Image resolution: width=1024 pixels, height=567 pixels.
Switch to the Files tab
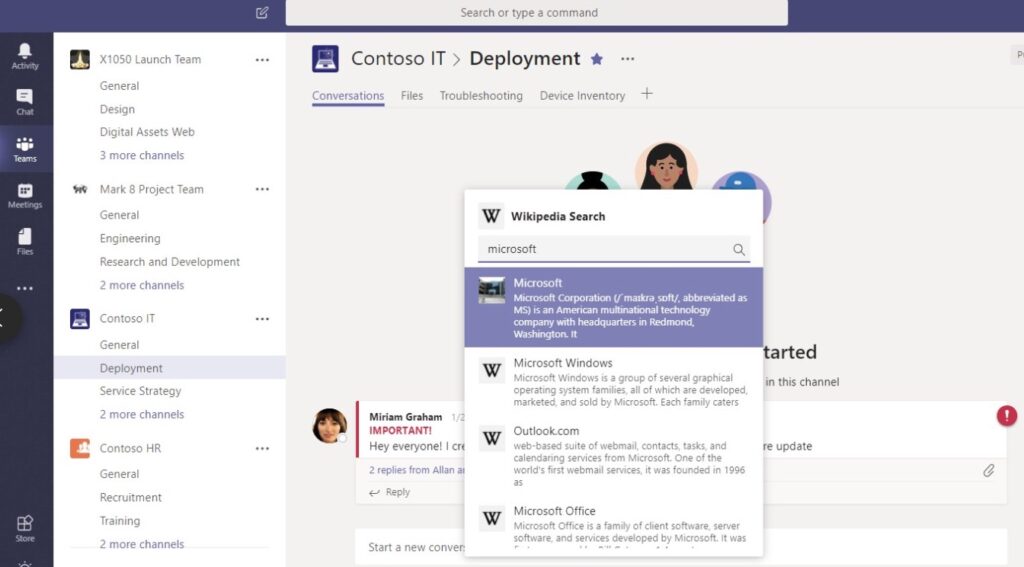click(411, 95)
